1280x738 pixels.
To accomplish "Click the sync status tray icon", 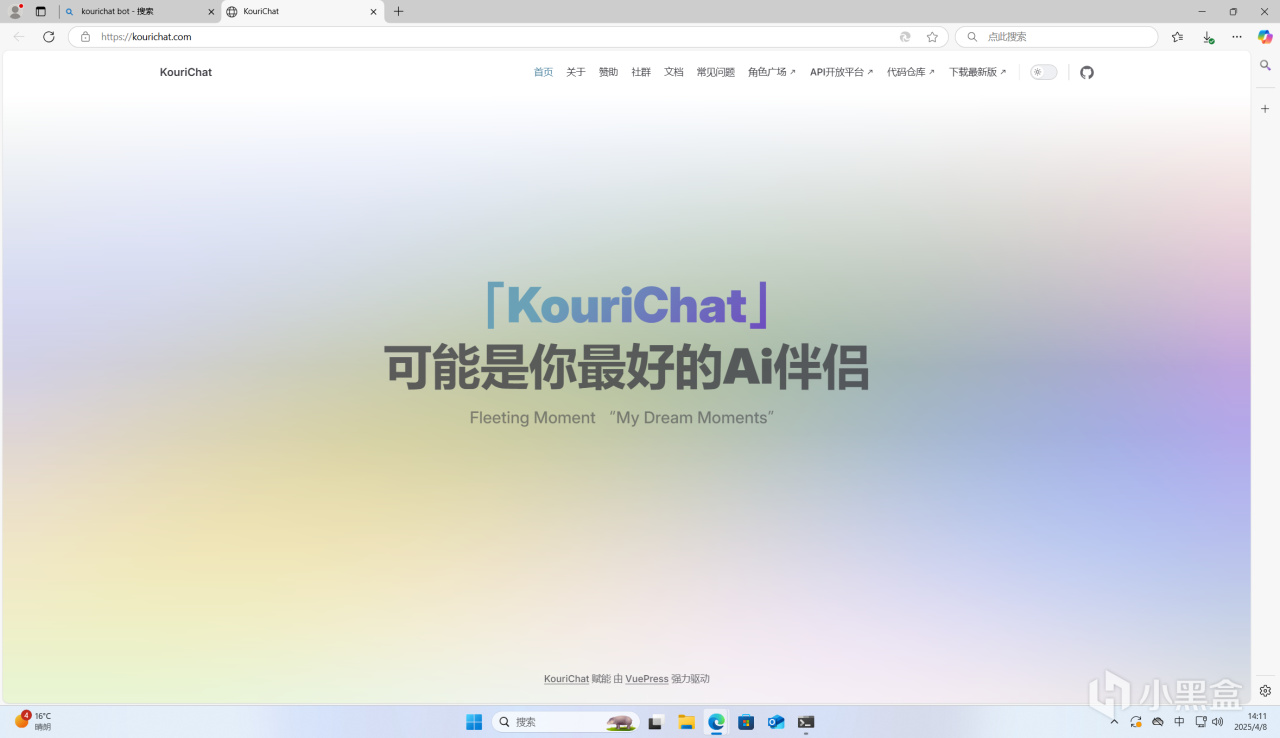I will (x=1136, y=722).
